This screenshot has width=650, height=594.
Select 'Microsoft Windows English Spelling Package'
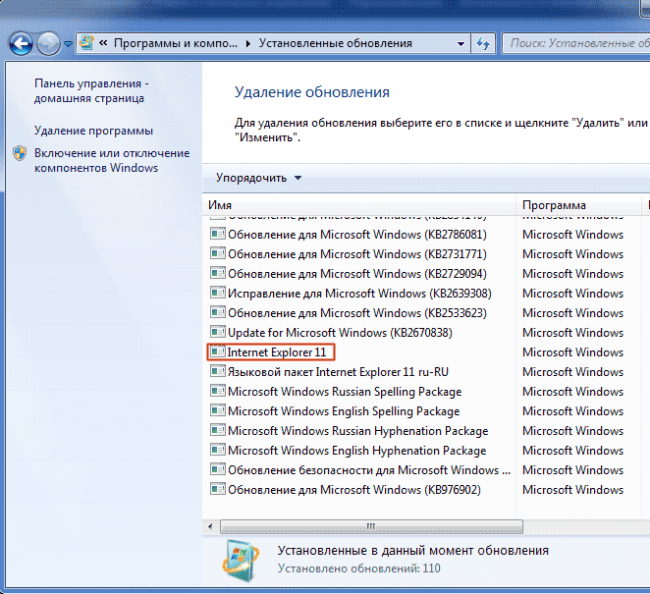335,411
